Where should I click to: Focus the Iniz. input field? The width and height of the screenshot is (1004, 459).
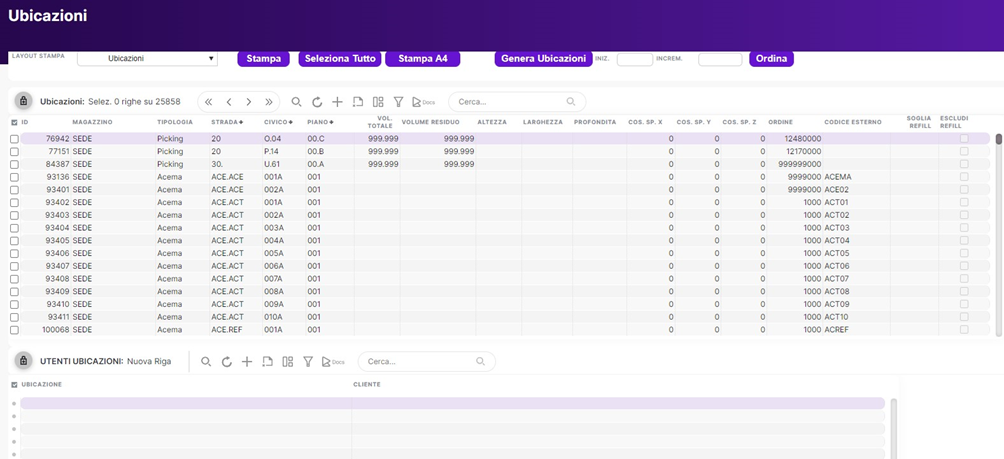tap(635, 60)
